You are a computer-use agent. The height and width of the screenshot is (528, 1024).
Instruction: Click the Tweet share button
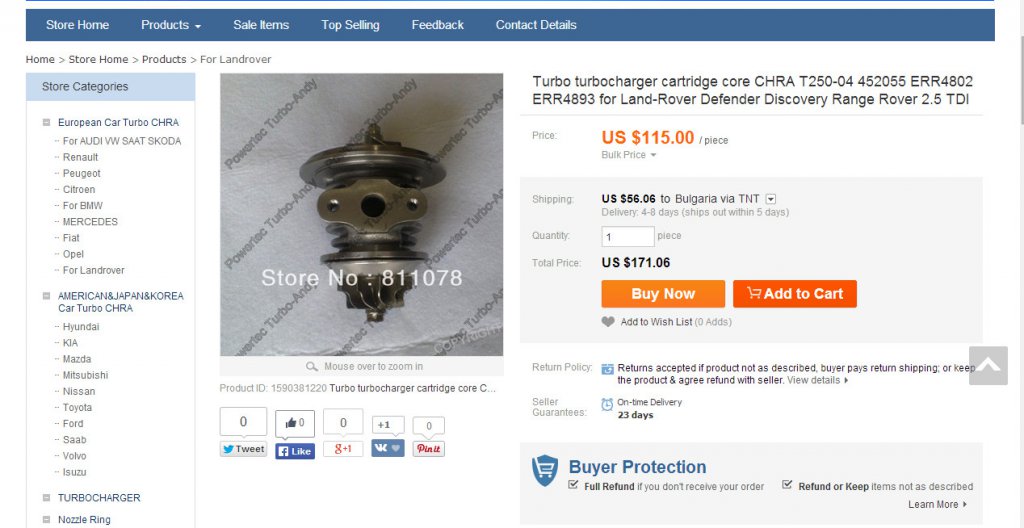click(243, 449)
